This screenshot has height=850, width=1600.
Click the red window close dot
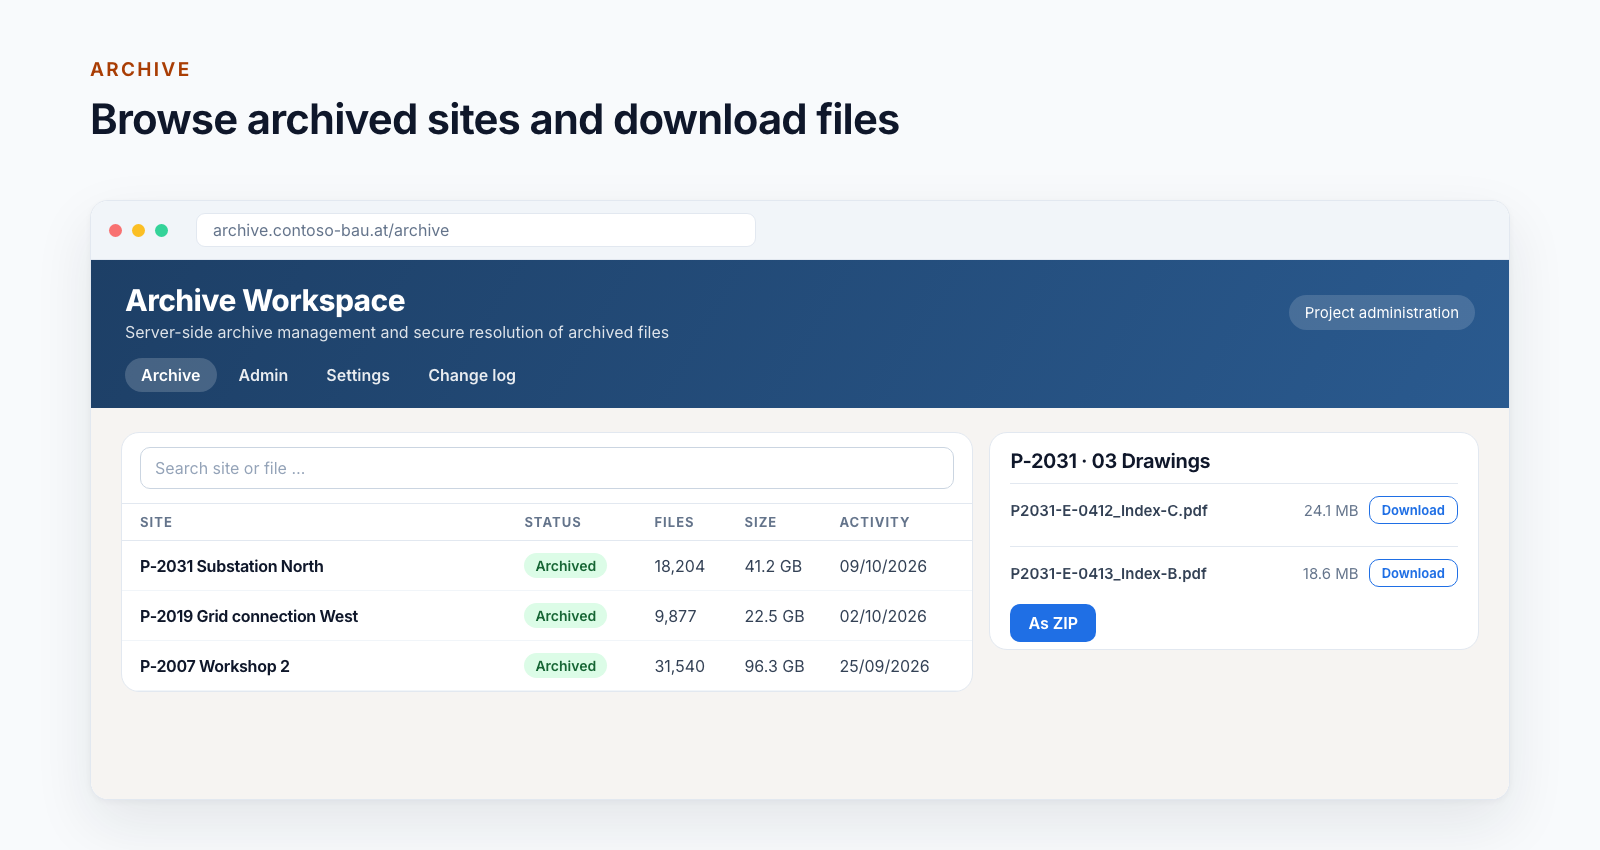(x=115, y=230)
